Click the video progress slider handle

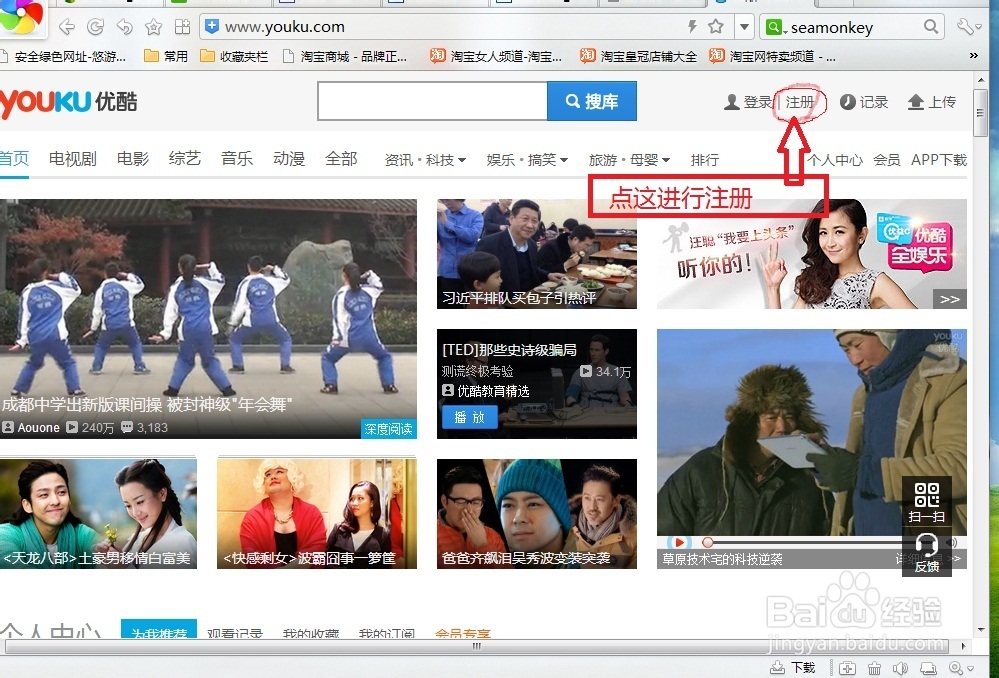tap(707, 542)
